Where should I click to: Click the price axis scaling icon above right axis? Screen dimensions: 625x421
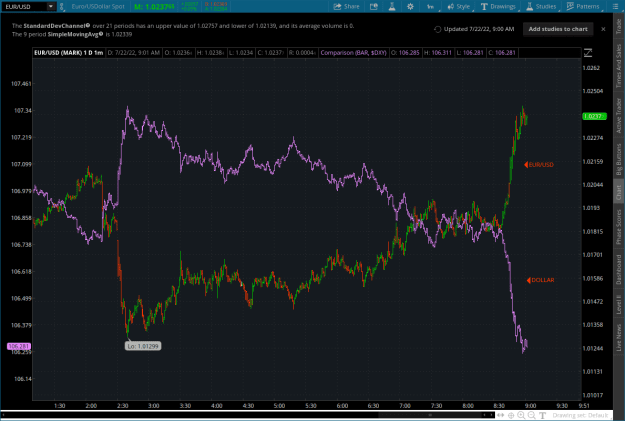click(x=588, y=53)
